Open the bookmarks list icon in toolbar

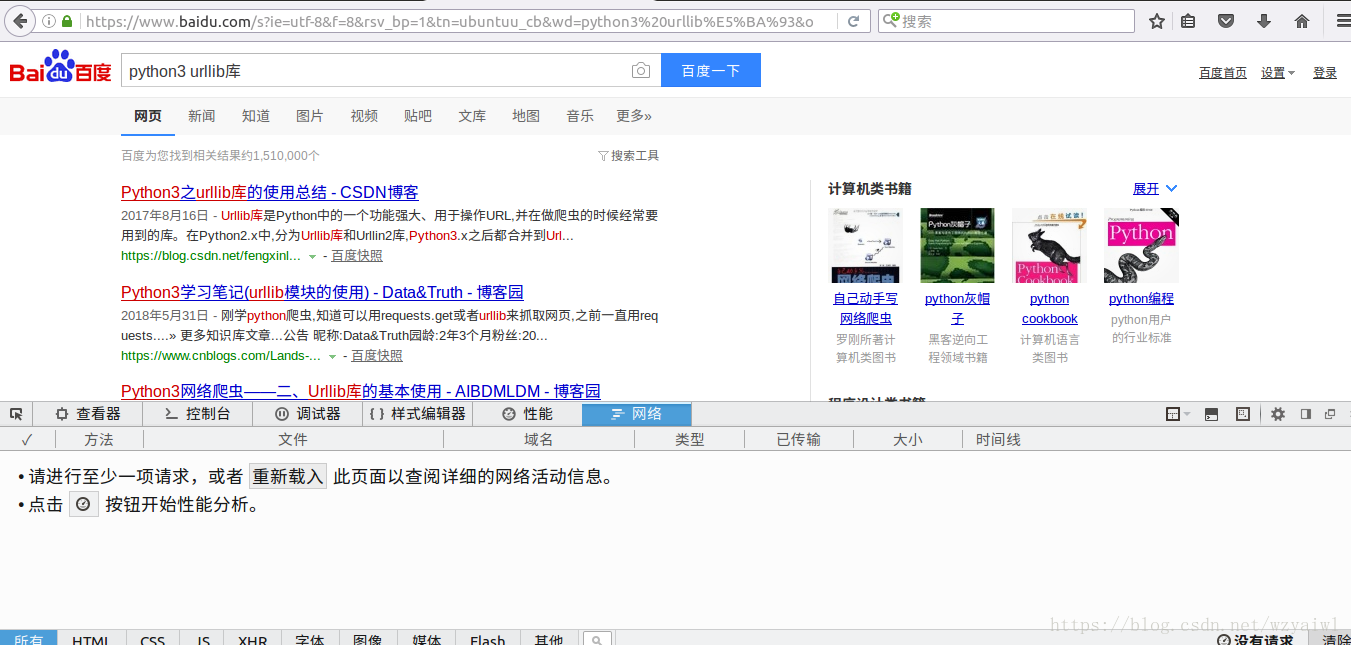pos(1188,21)
